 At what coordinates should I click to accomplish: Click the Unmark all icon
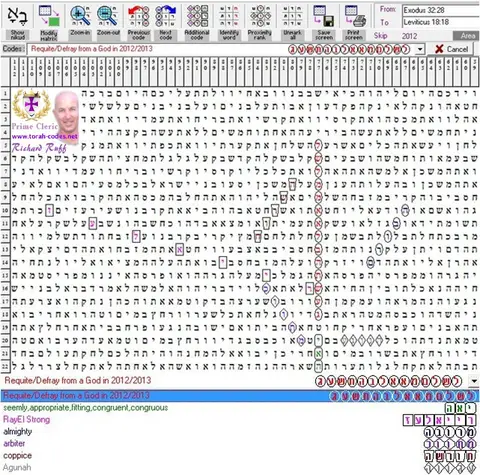tap(292, 16)
